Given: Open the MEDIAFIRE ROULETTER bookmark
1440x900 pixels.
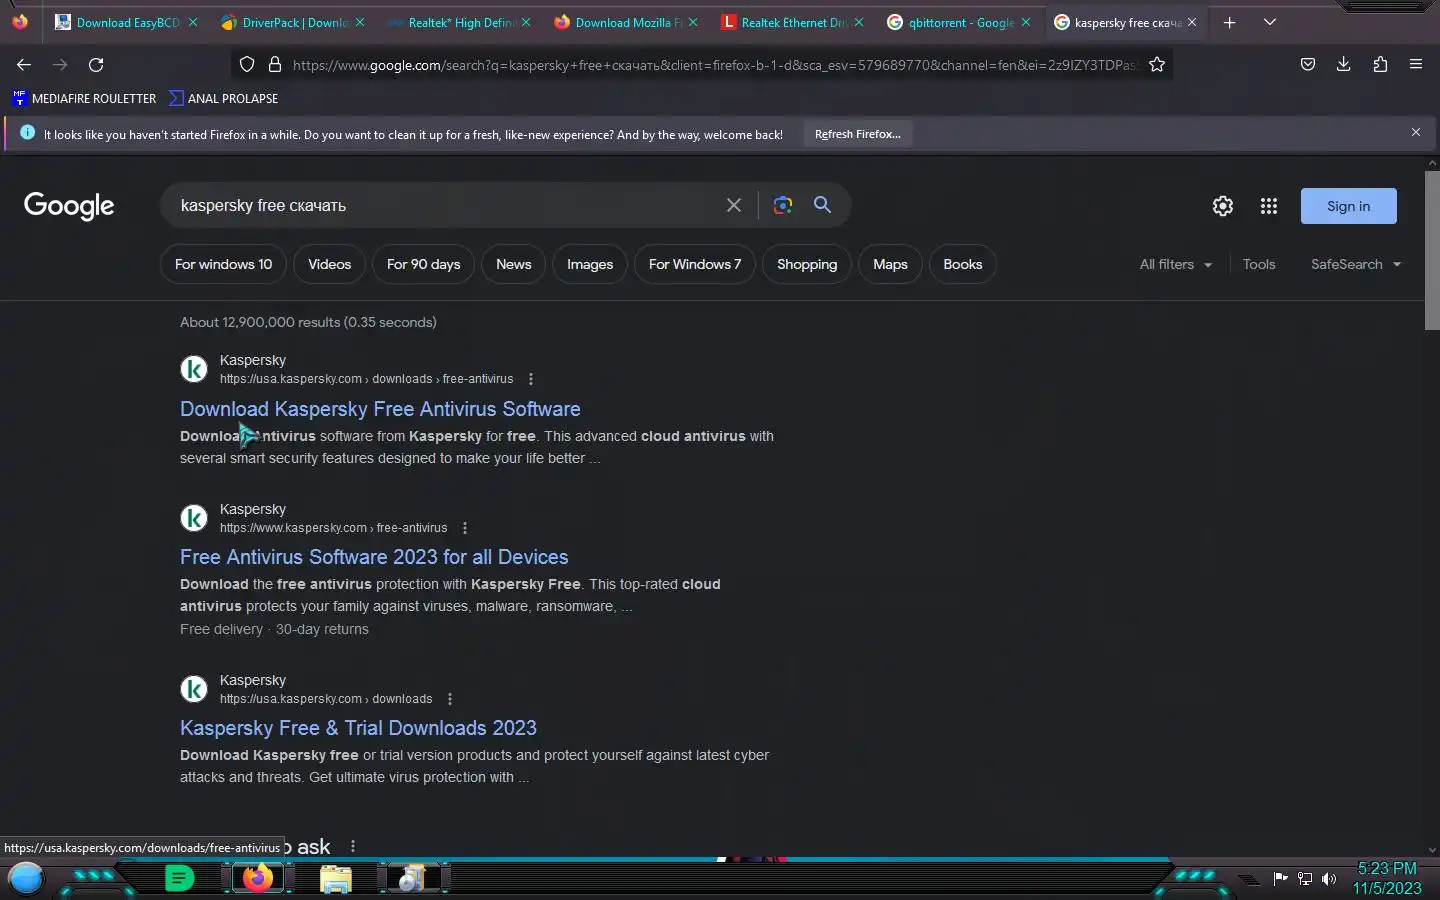Looking at the screenshot, I should [84, 98].
